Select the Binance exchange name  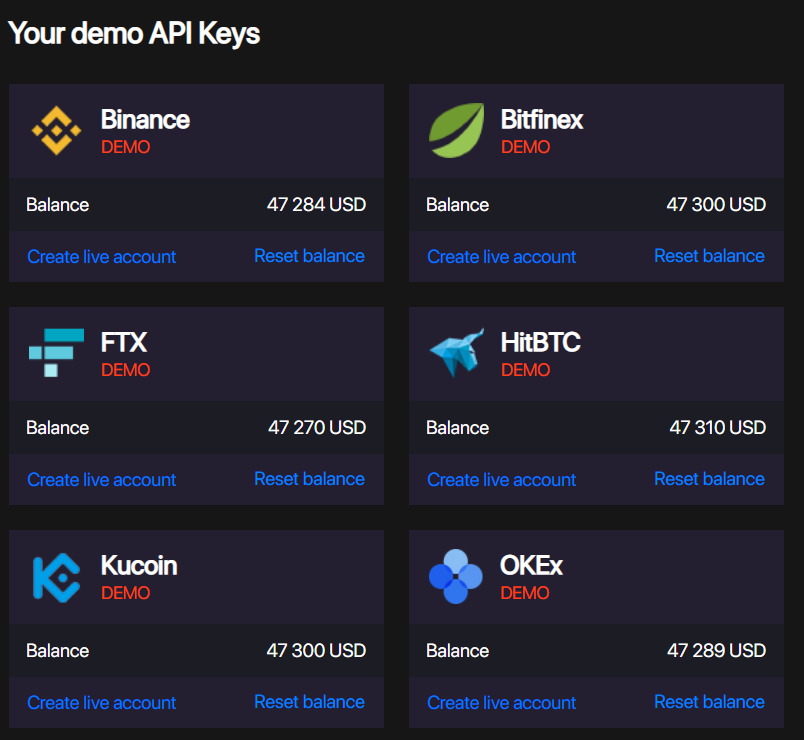click(x=145, y=119)
